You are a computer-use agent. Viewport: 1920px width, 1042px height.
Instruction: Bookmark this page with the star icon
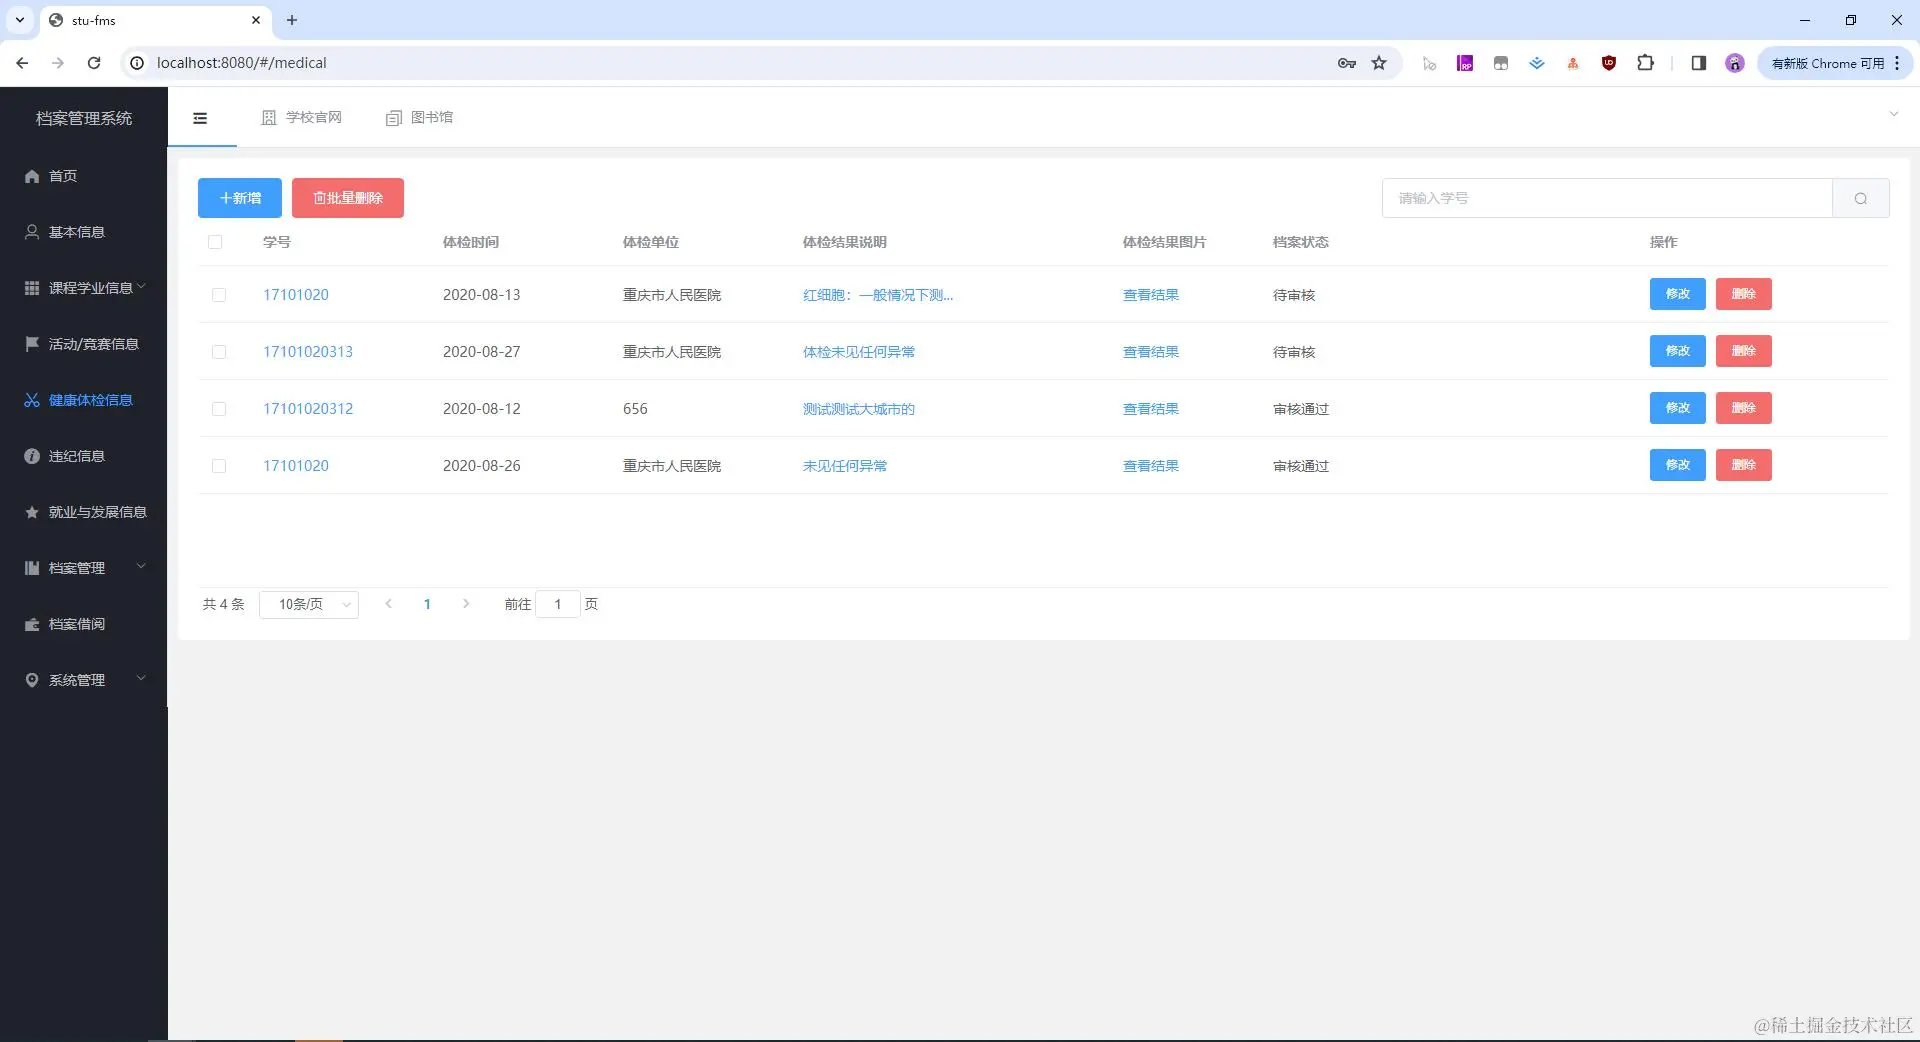click(1379, 63)
